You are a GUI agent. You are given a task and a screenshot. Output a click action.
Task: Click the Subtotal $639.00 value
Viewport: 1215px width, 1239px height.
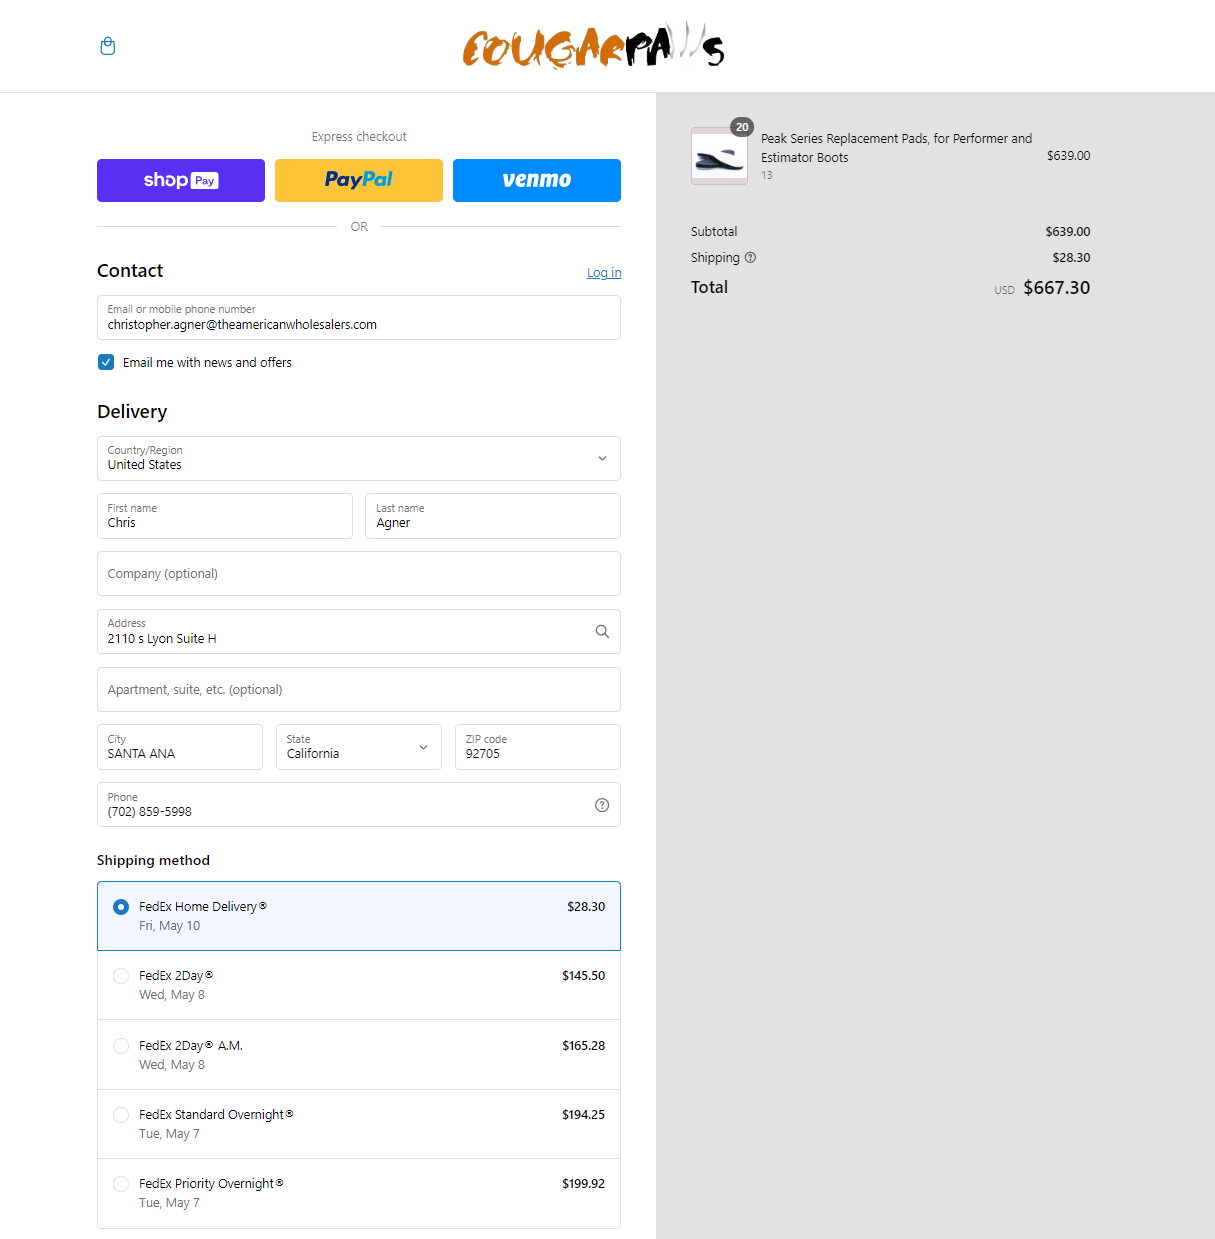coord(1068,232)
